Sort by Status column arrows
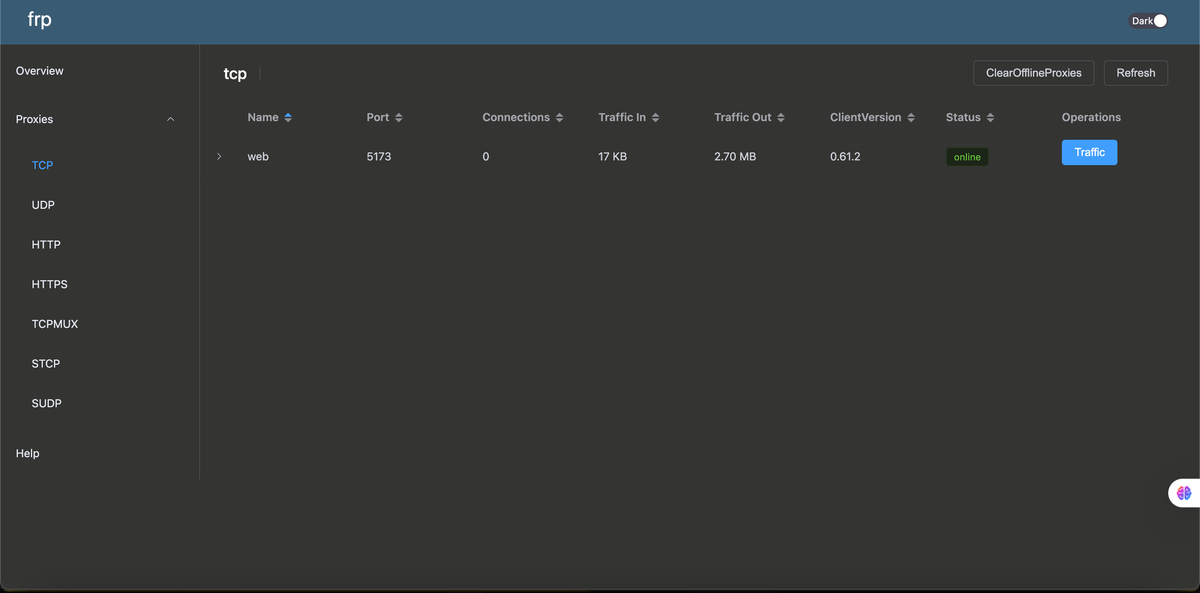 (990, 118)
